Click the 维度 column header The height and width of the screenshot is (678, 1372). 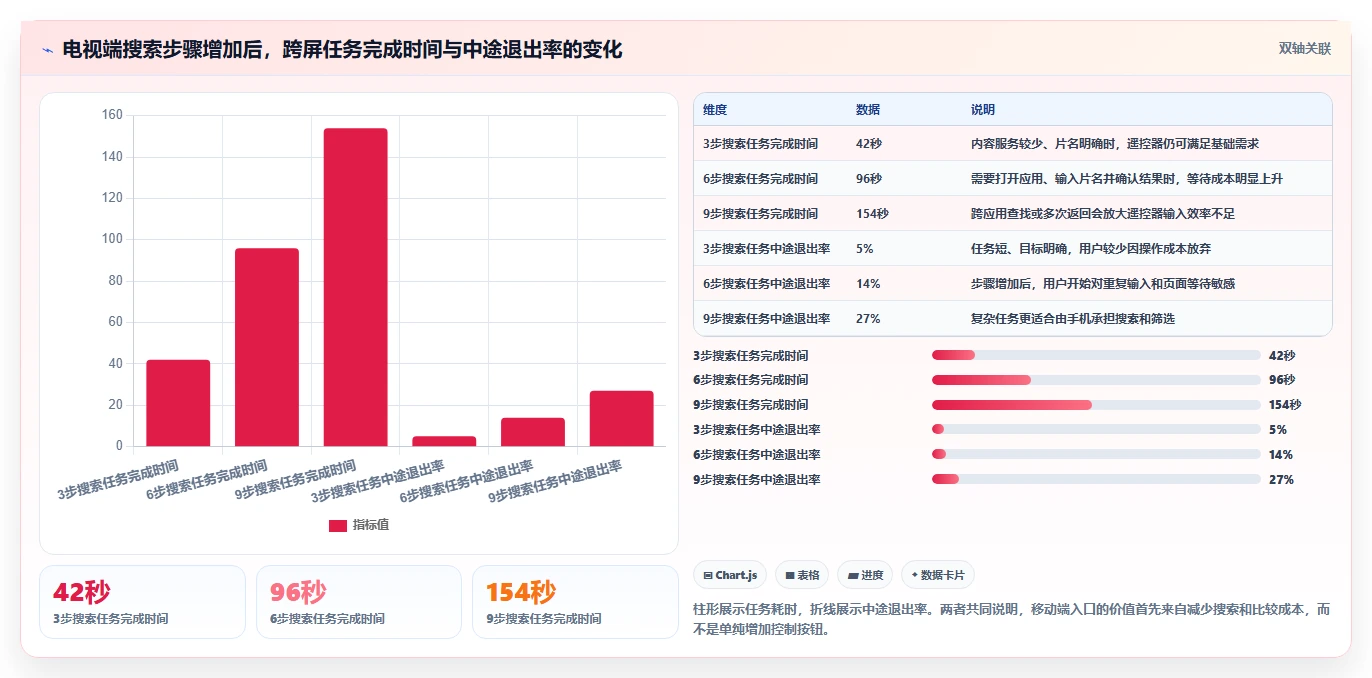(715, 110)
